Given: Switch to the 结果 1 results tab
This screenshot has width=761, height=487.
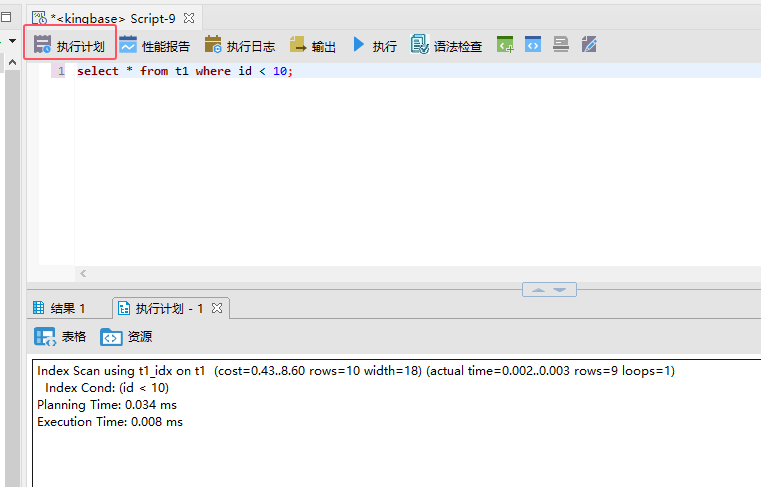Looking at the screenshot, I should pos(60,308).
